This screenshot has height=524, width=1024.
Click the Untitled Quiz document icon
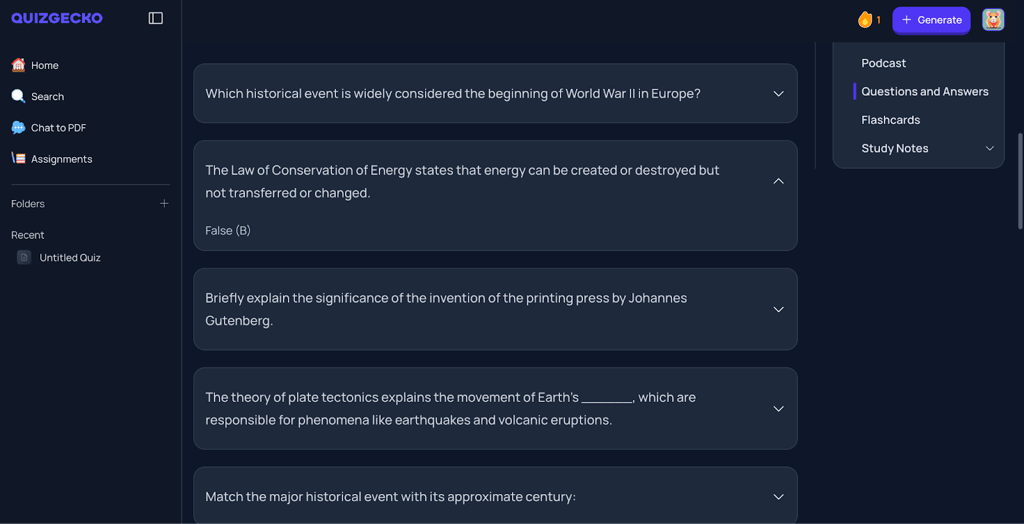(x=24, y=257)
